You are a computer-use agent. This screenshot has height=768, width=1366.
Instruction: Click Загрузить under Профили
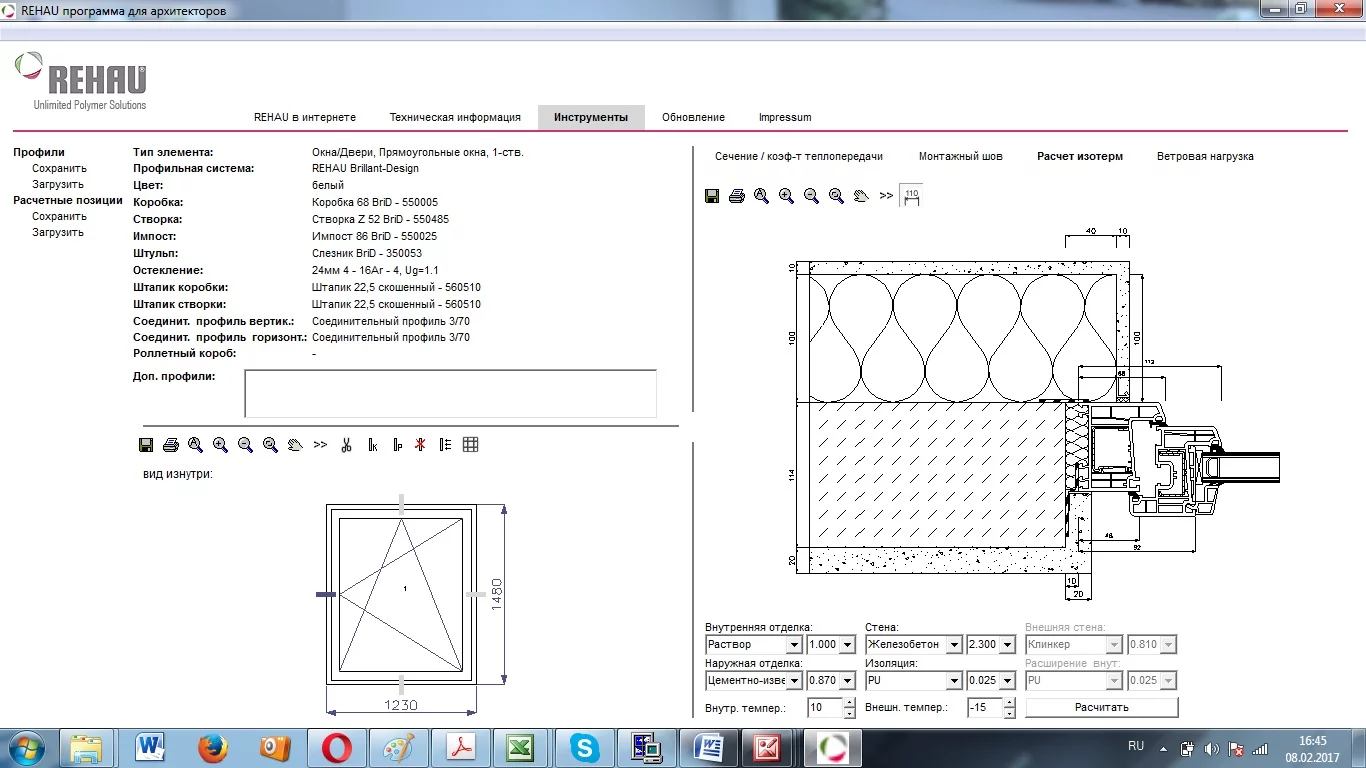coord(58,184)
